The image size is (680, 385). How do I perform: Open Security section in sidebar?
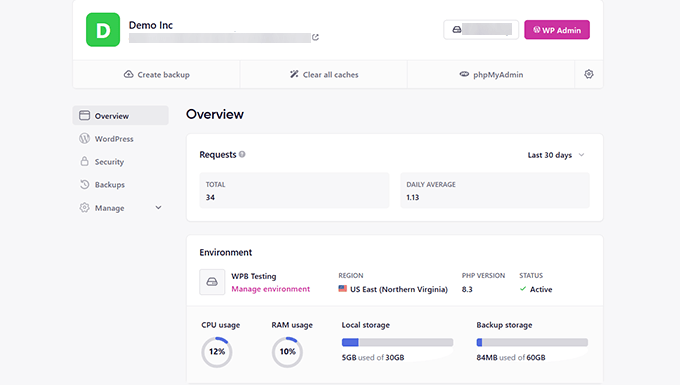point(121,162)
